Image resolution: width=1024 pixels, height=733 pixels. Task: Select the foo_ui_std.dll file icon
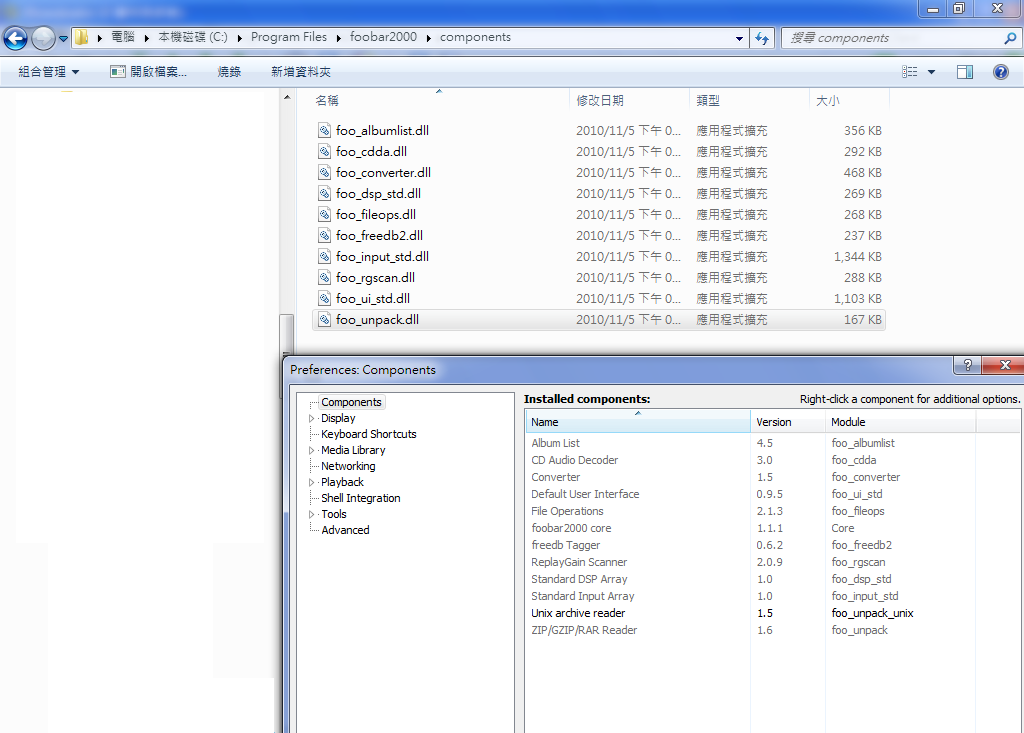pos(324,299)
